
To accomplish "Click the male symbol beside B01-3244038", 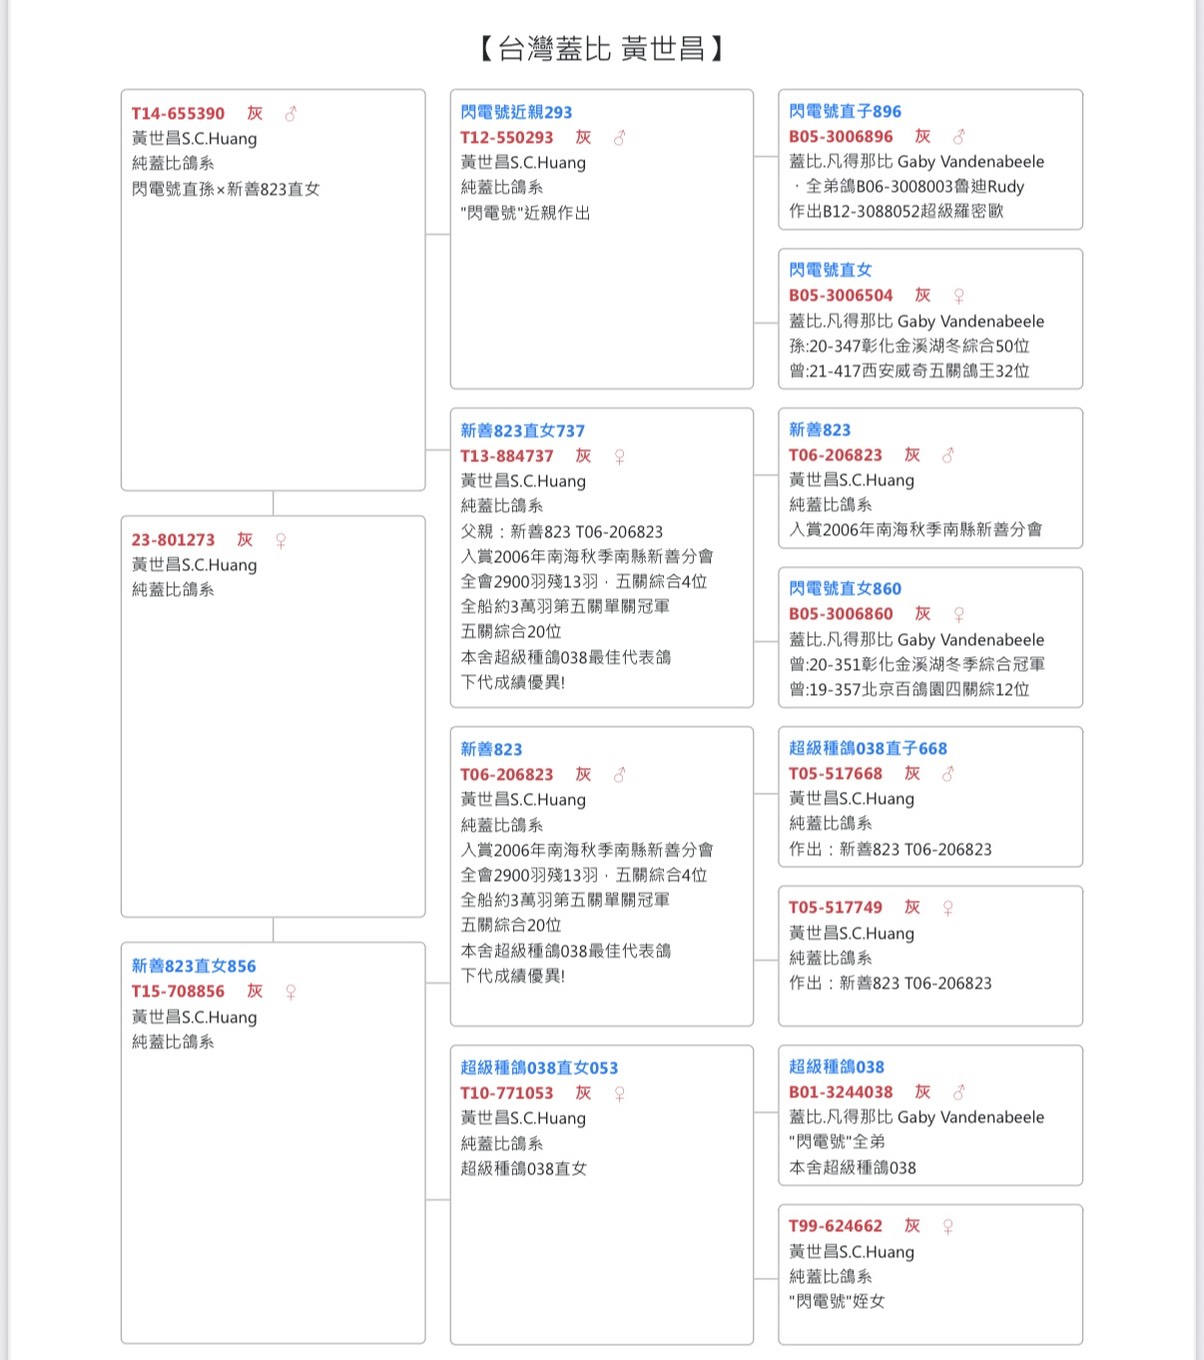I will tap(959, 1093).
